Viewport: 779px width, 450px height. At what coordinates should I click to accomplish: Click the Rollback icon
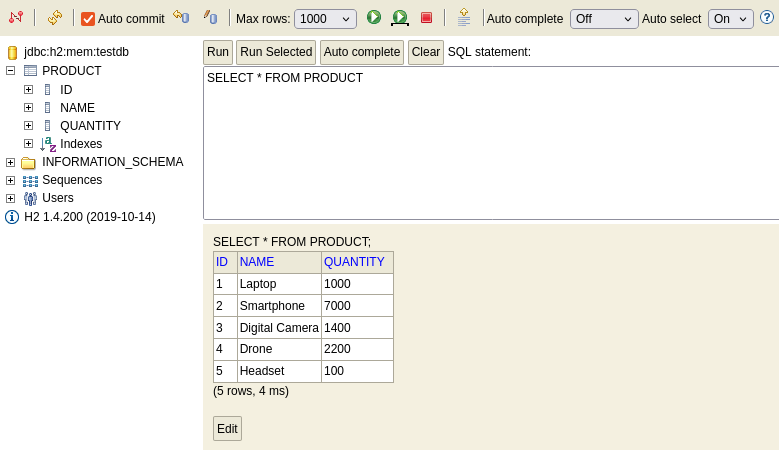click(x=181, y=17)
